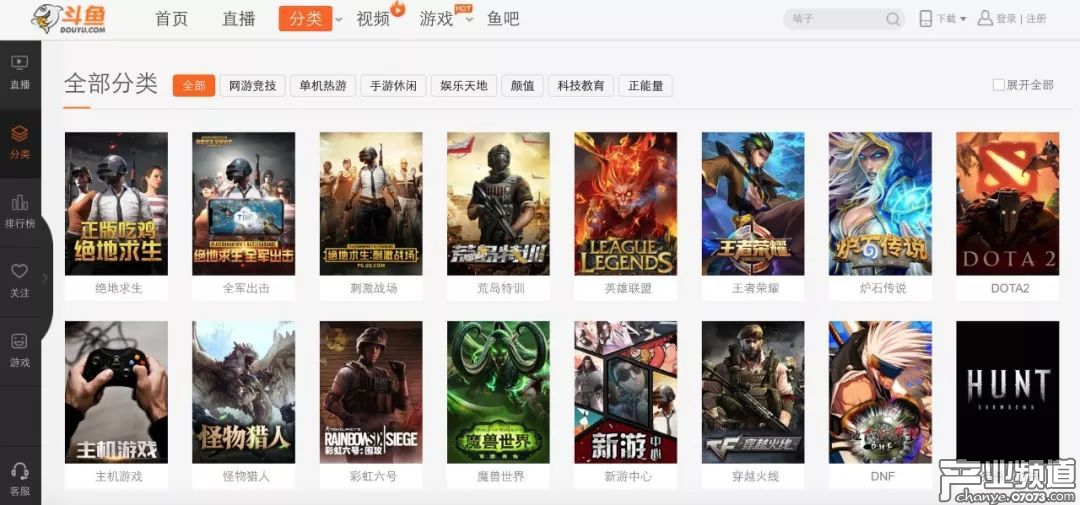Open the 直播 sidebar icon
The image size is (1080, 505).
[20, 72]
